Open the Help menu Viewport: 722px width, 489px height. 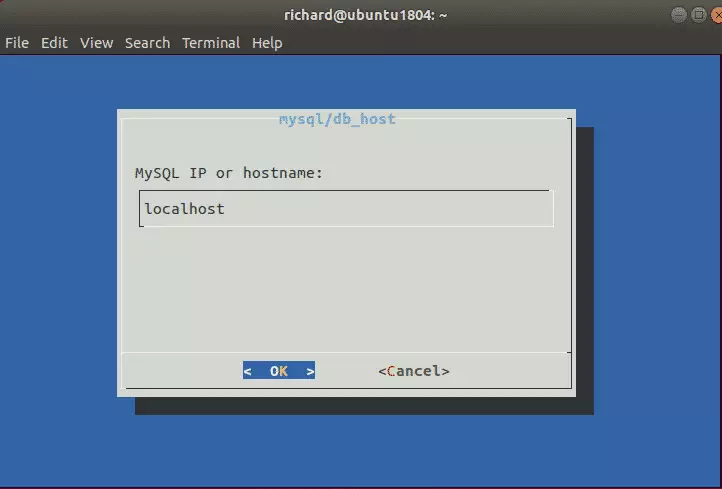pyautogui.click(x=267, y=43)
